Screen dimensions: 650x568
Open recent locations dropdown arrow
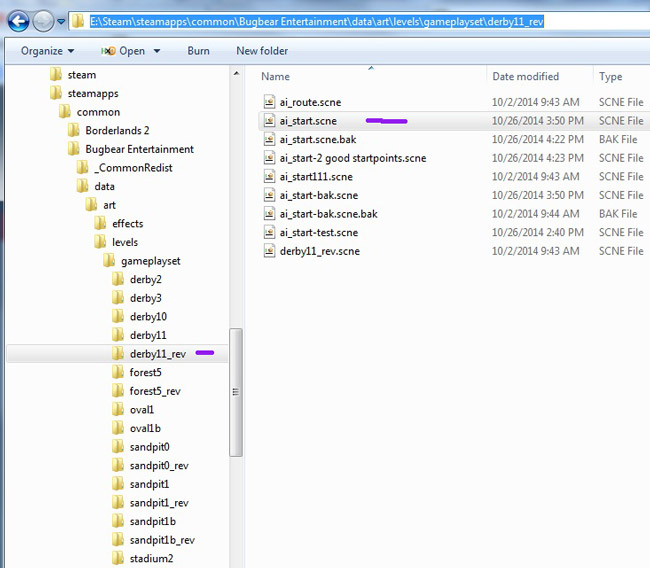tap(61, 22)
